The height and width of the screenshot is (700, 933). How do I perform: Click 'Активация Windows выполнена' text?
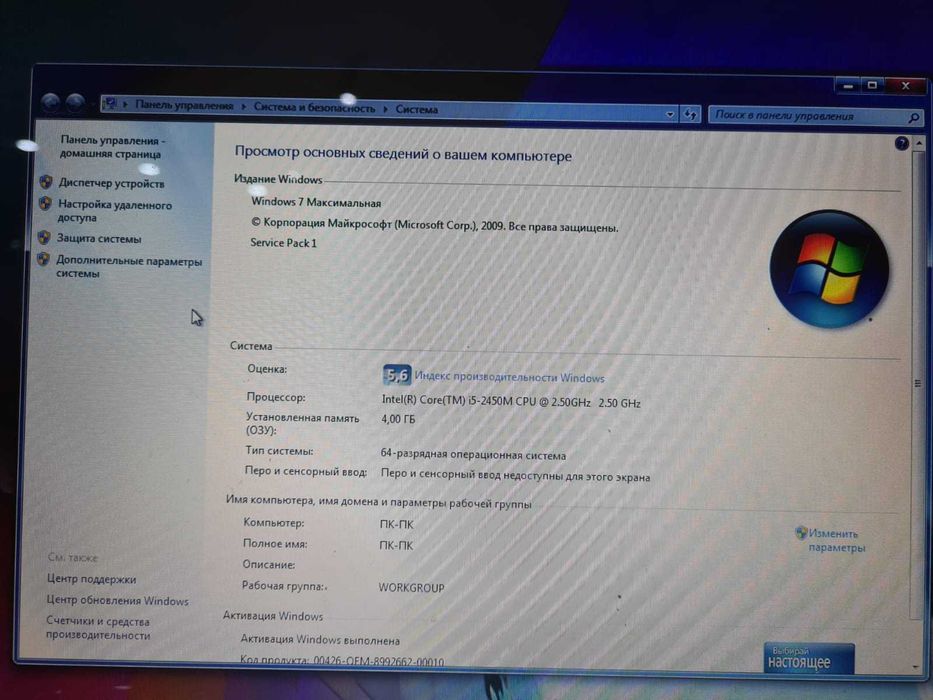click(320, 640)
